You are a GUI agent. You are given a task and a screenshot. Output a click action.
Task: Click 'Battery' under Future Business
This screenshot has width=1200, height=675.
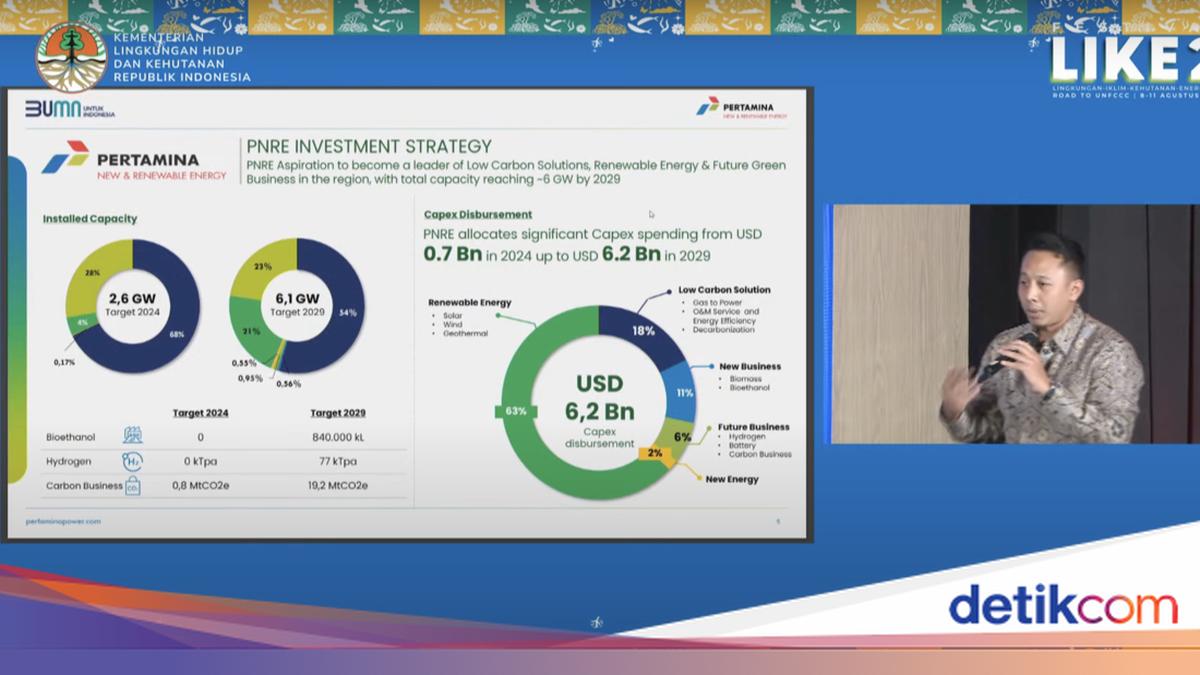(x=744, y=446)
